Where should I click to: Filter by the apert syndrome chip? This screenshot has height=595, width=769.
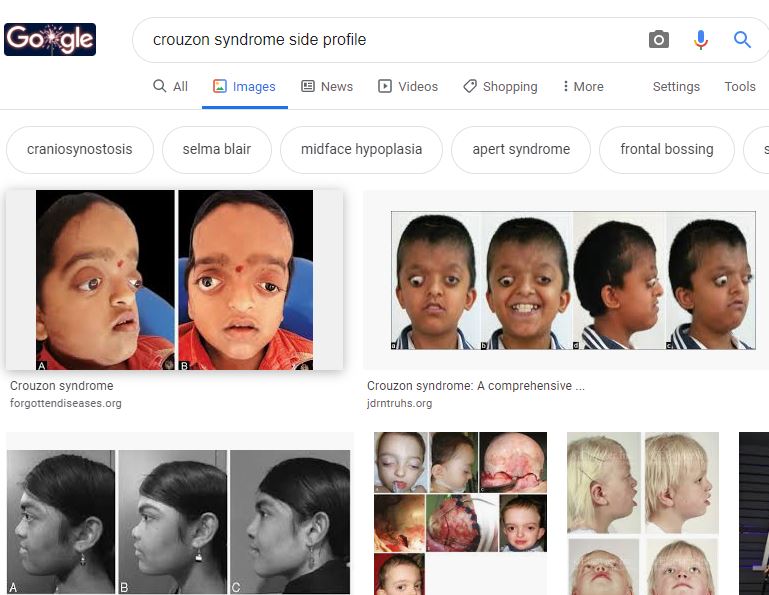pos(521,150)
